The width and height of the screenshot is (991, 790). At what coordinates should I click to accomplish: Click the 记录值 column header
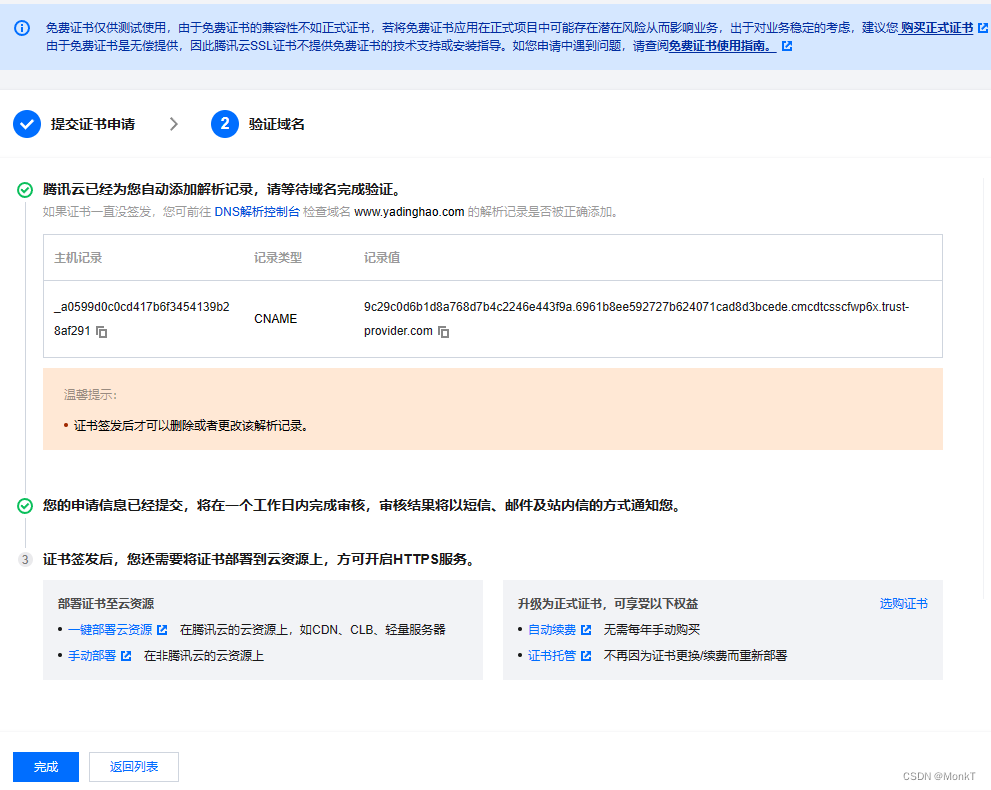(x=382, y=258)
